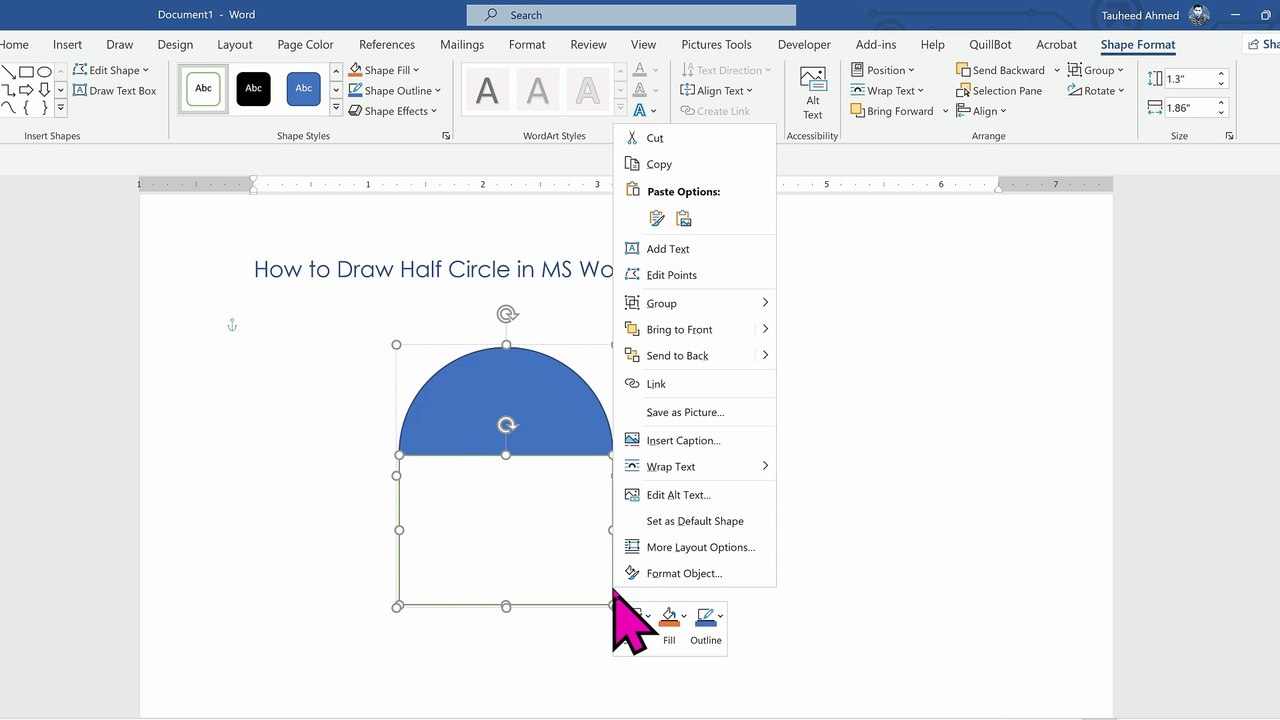Select the oval shape in Insert Shapes
This screenshot has width=1280, height=720.
(44, 72)
